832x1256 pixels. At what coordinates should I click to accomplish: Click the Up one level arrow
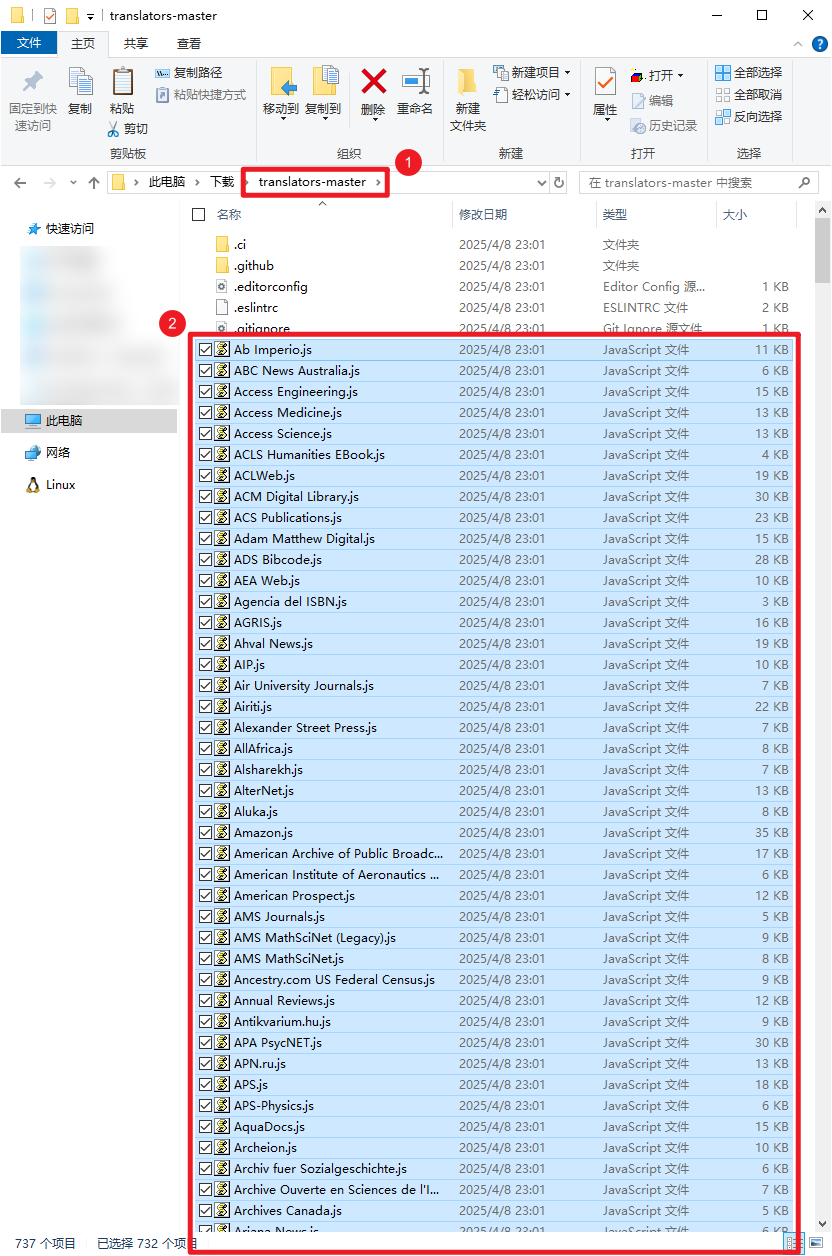tap(94, 183)
